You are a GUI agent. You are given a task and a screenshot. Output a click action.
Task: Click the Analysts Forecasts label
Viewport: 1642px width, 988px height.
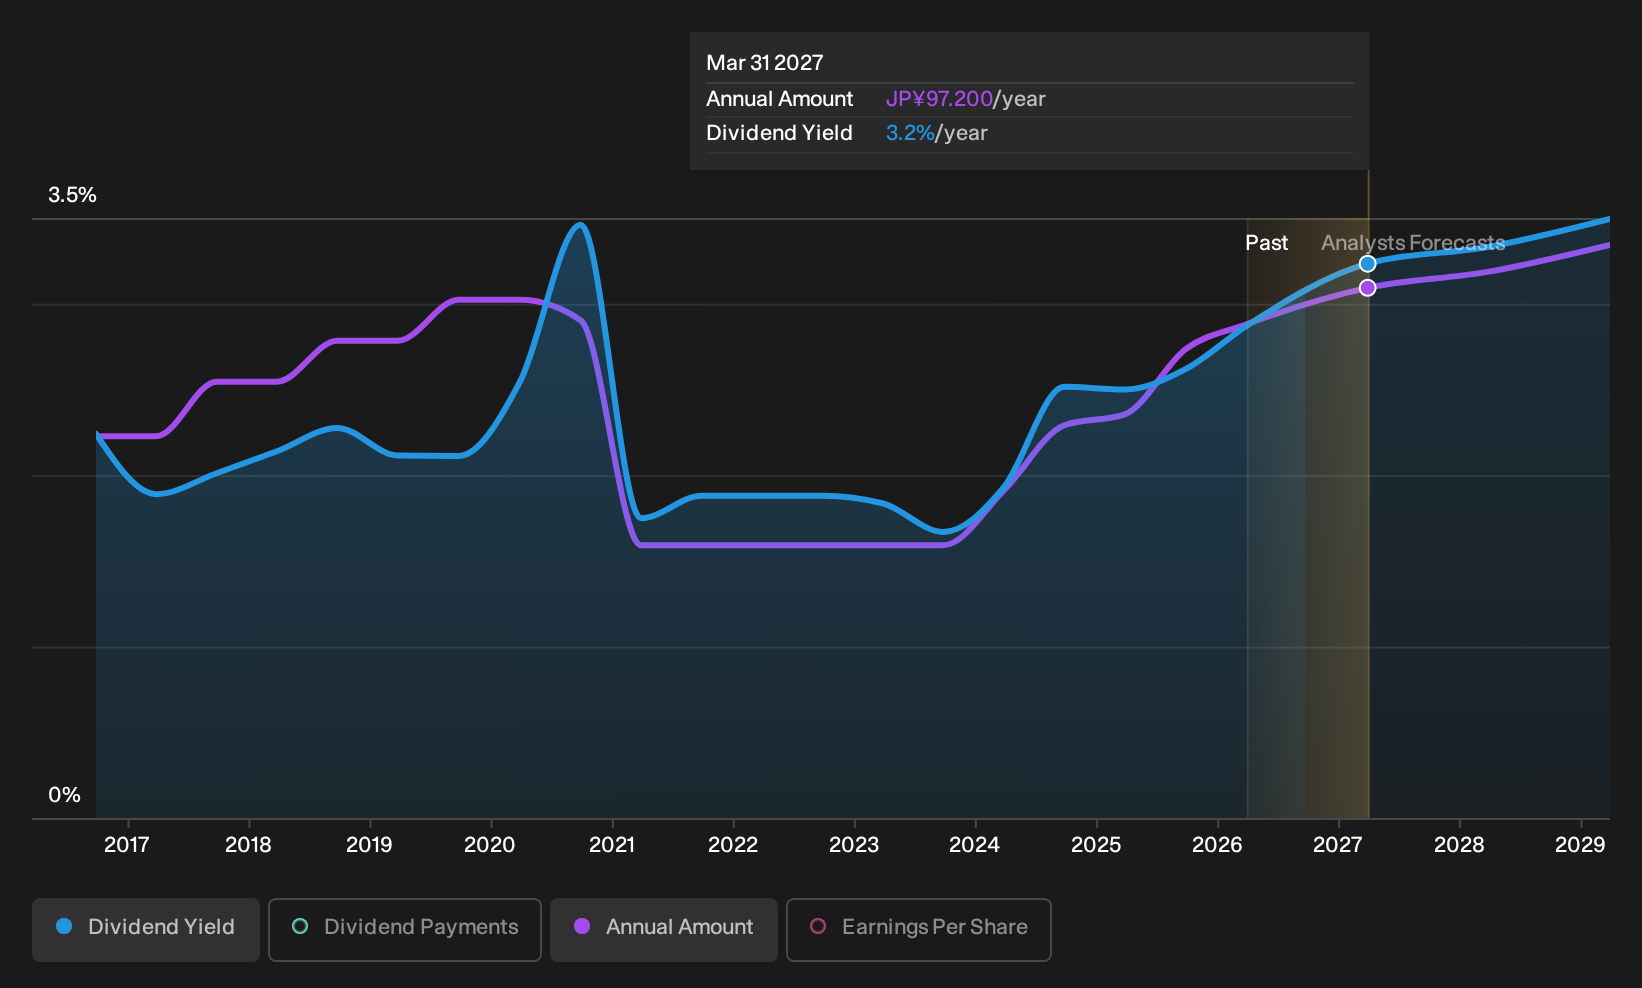pos(1413,243)
